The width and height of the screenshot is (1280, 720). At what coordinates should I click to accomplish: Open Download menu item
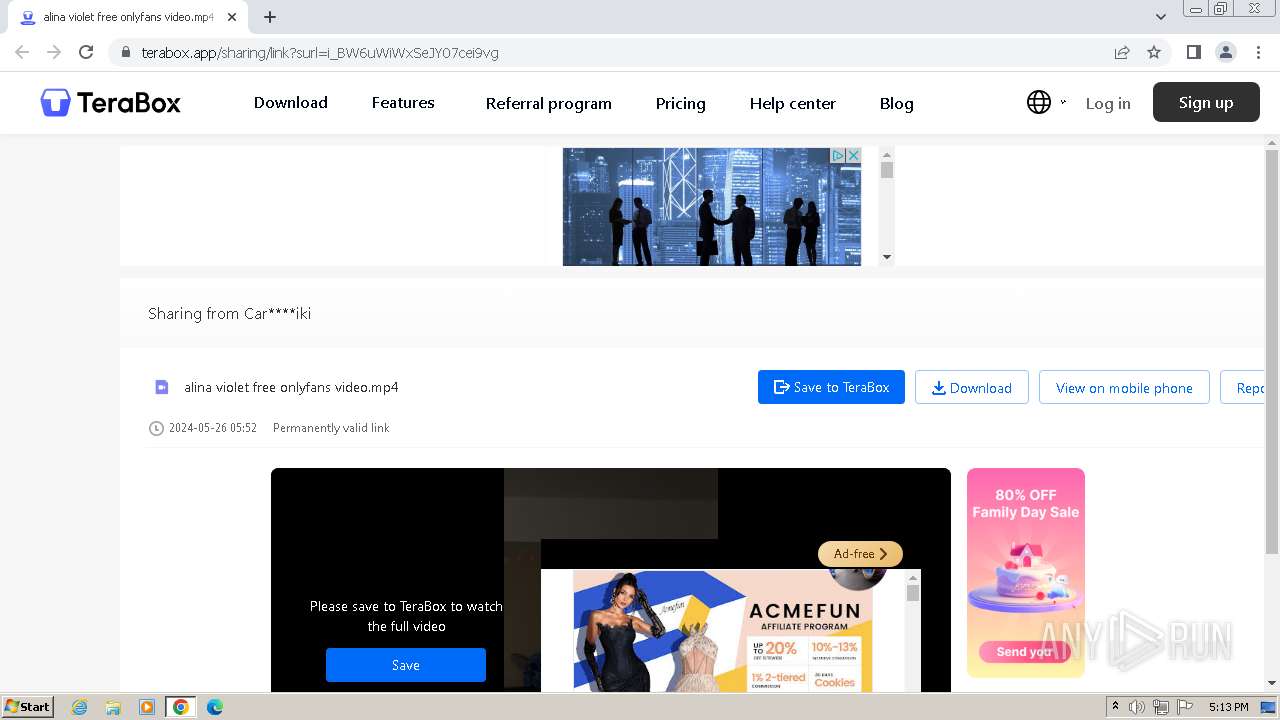[291, 102]
